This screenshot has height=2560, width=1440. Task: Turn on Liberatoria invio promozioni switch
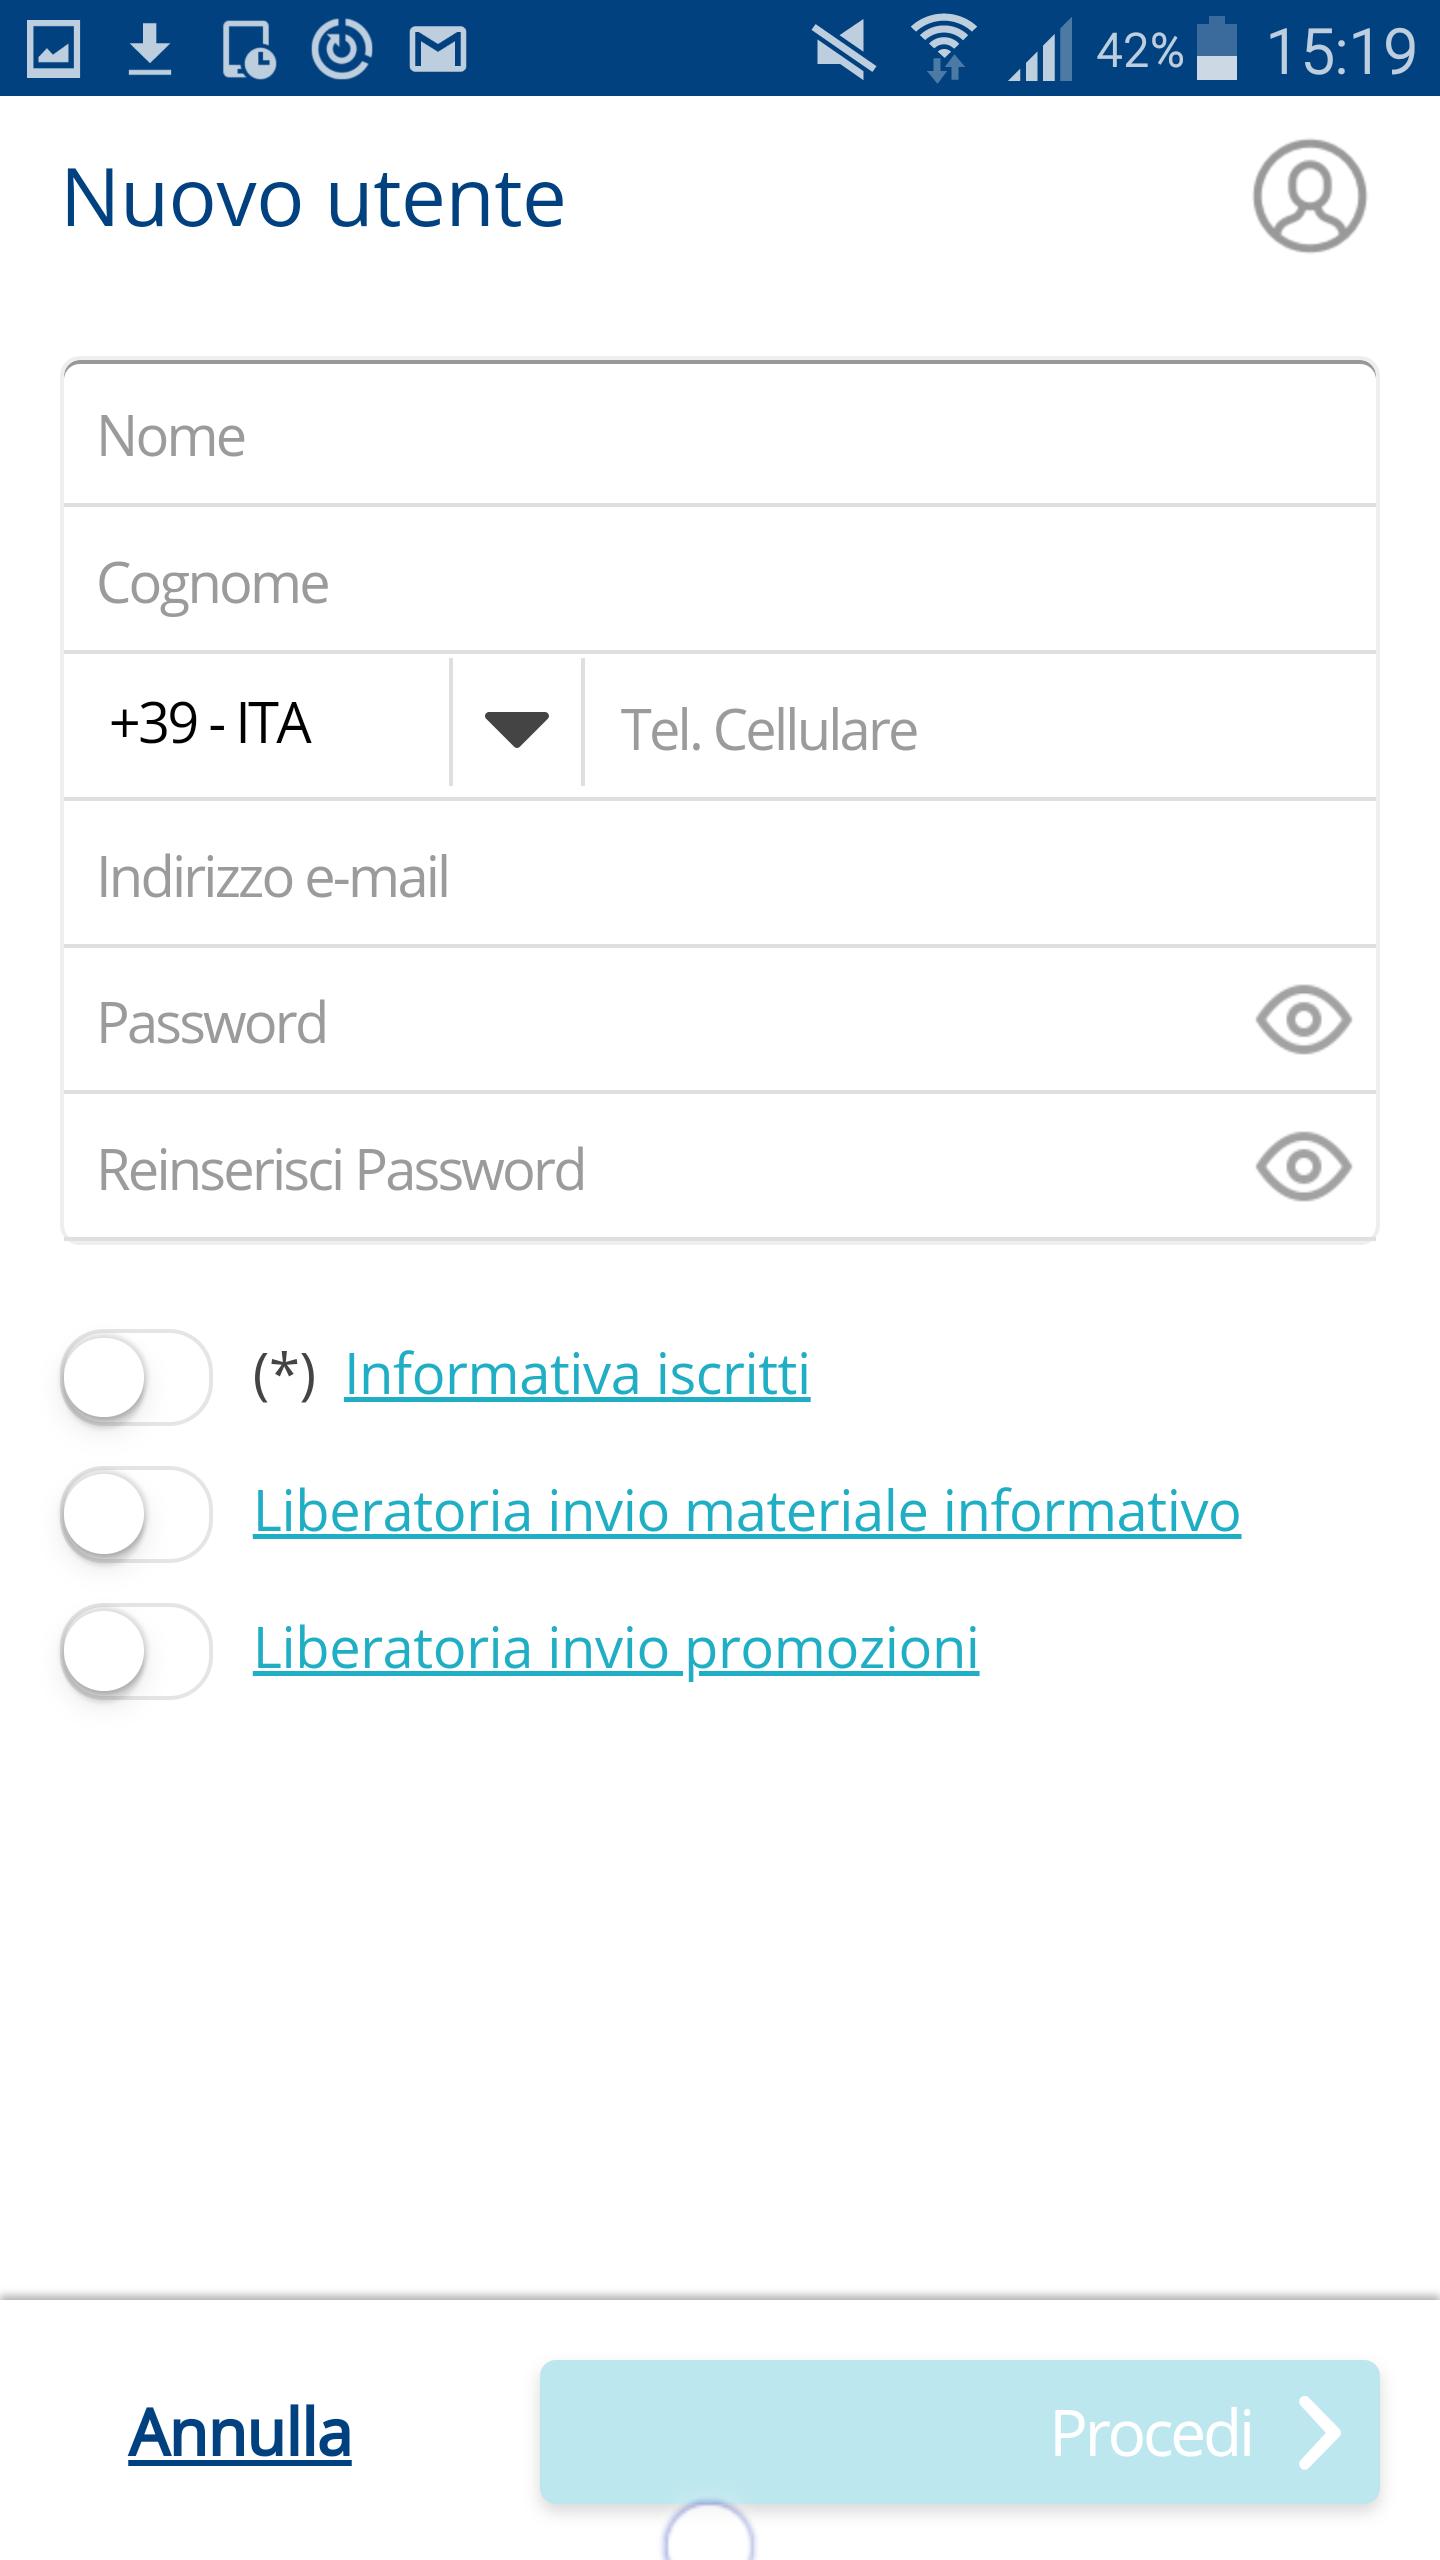136,1651
